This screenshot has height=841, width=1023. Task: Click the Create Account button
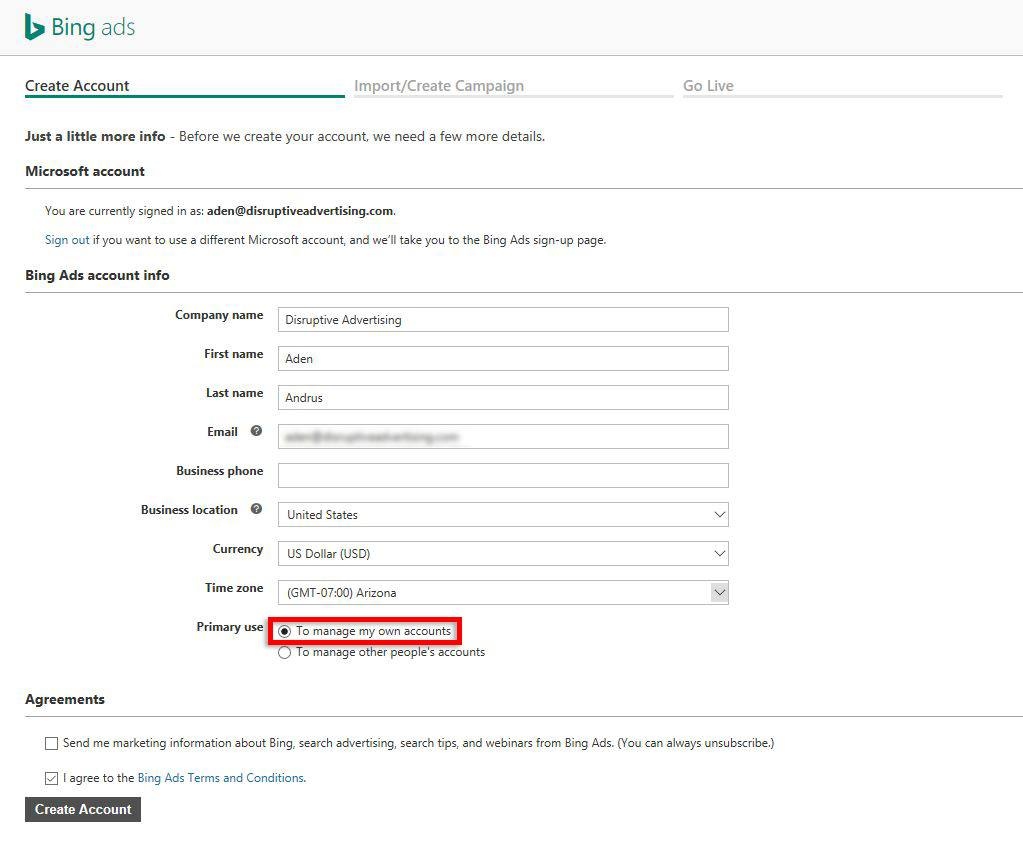coord(83,810)
